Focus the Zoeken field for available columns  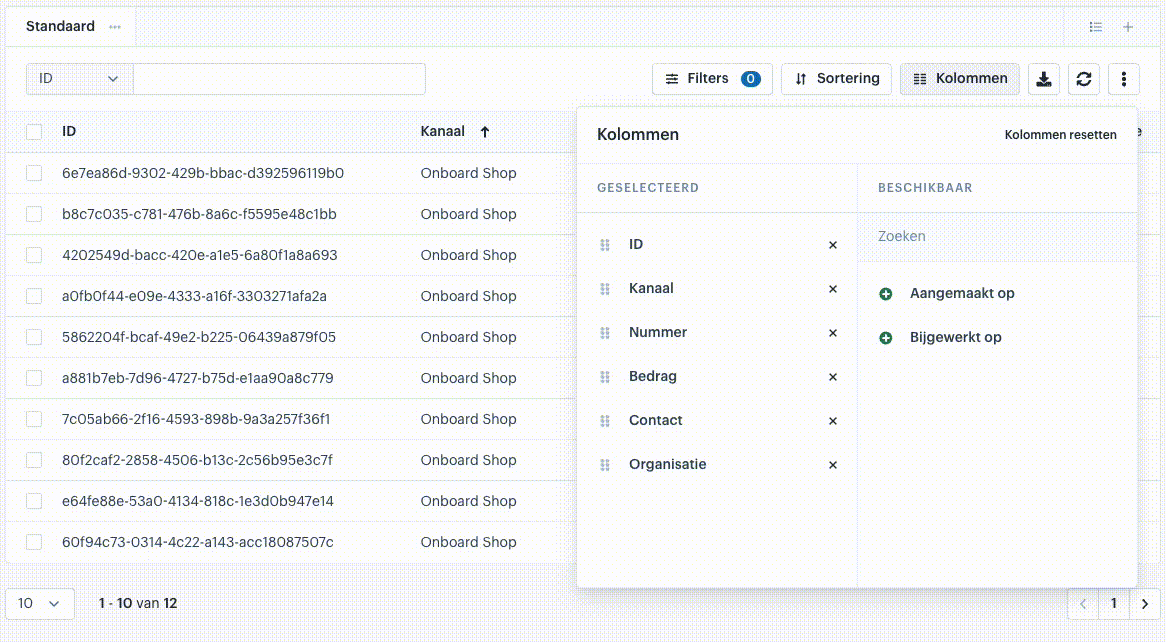997,237
